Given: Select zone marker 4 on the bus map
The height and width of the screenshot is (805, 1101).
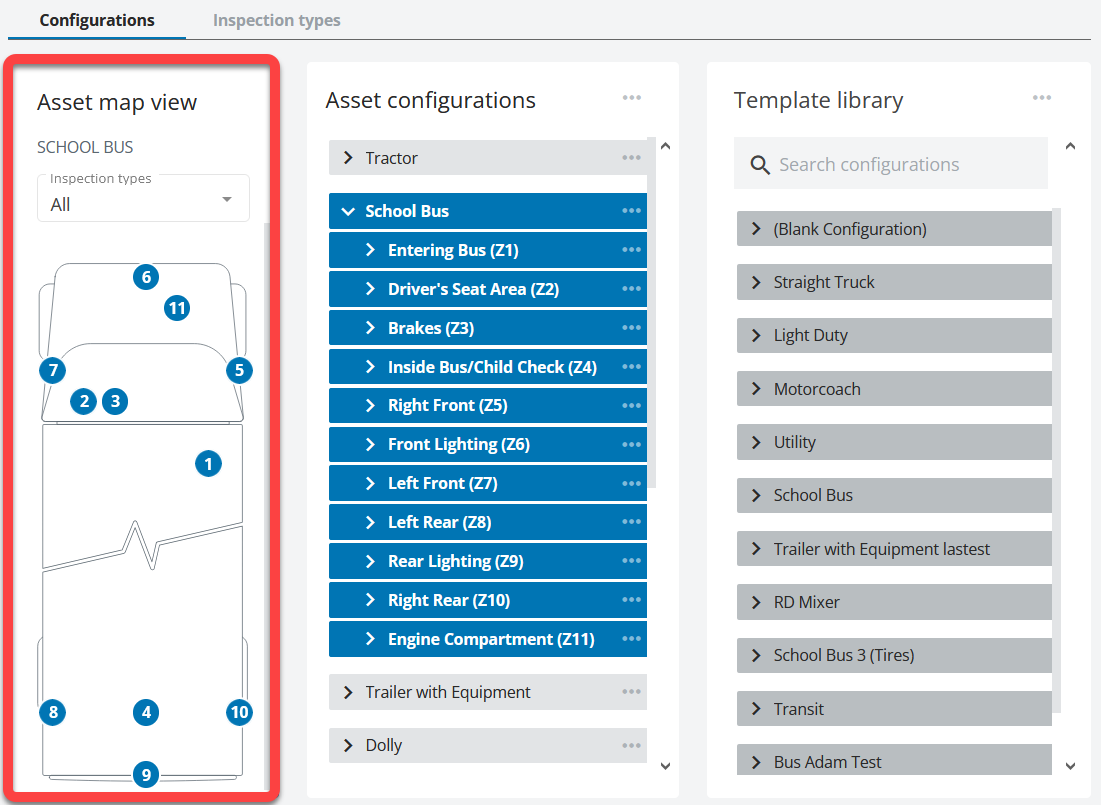Looking at the screenshot, I should [146, 712].
